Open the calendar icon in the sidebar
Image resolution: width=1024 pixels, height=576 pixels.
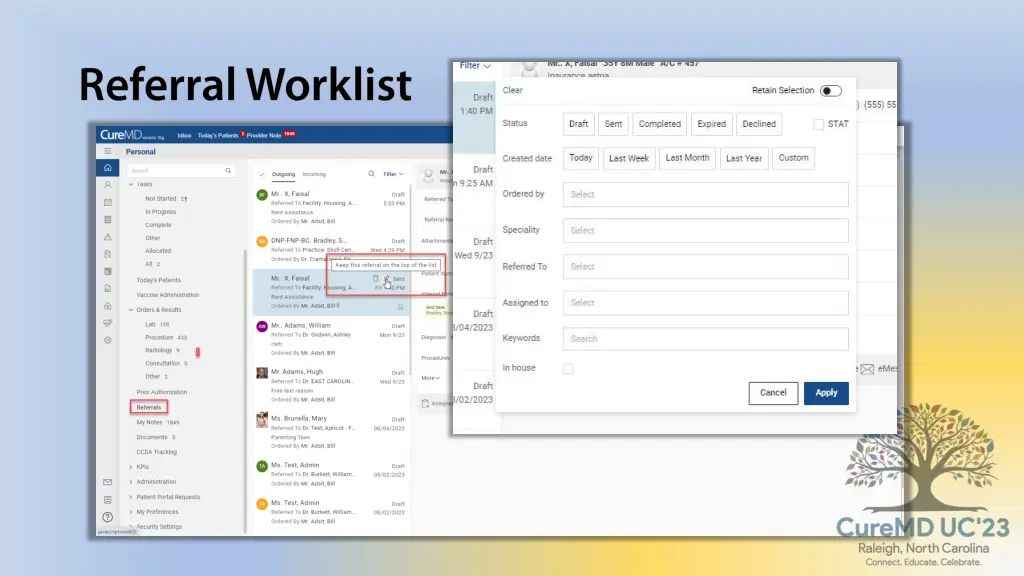(x=108, y=202)
